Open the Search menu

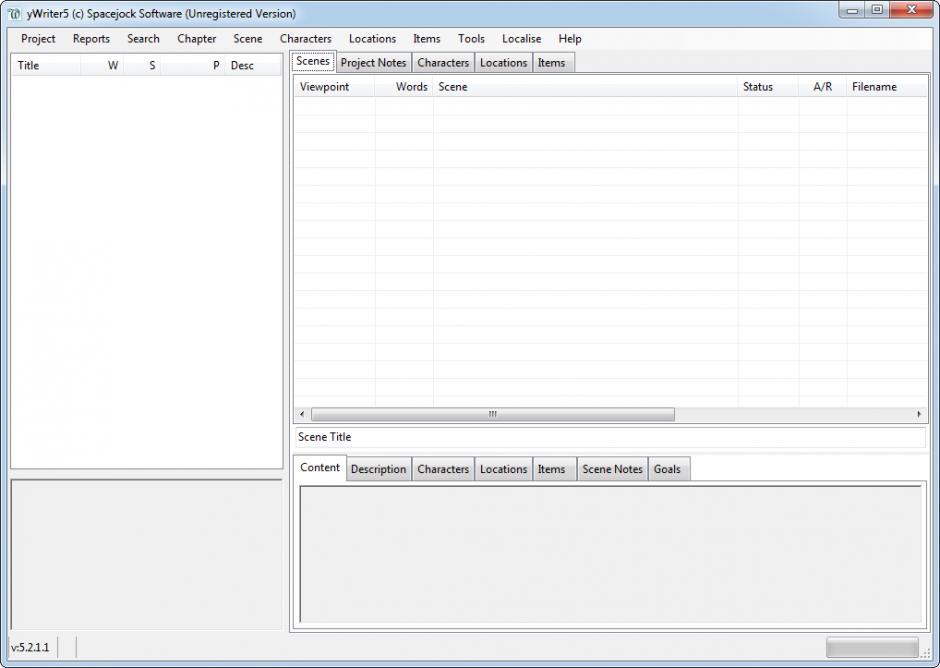pos(143,38)
